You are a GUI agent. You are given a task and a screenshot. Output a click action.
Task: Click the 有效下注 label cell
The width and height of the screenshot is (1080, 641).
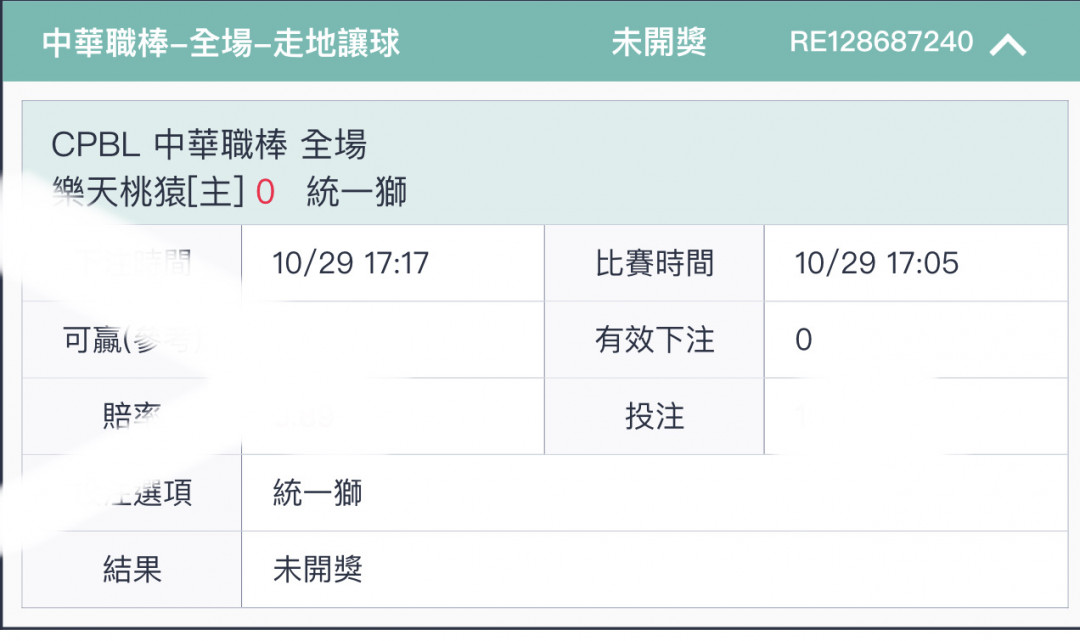[654, 339]
